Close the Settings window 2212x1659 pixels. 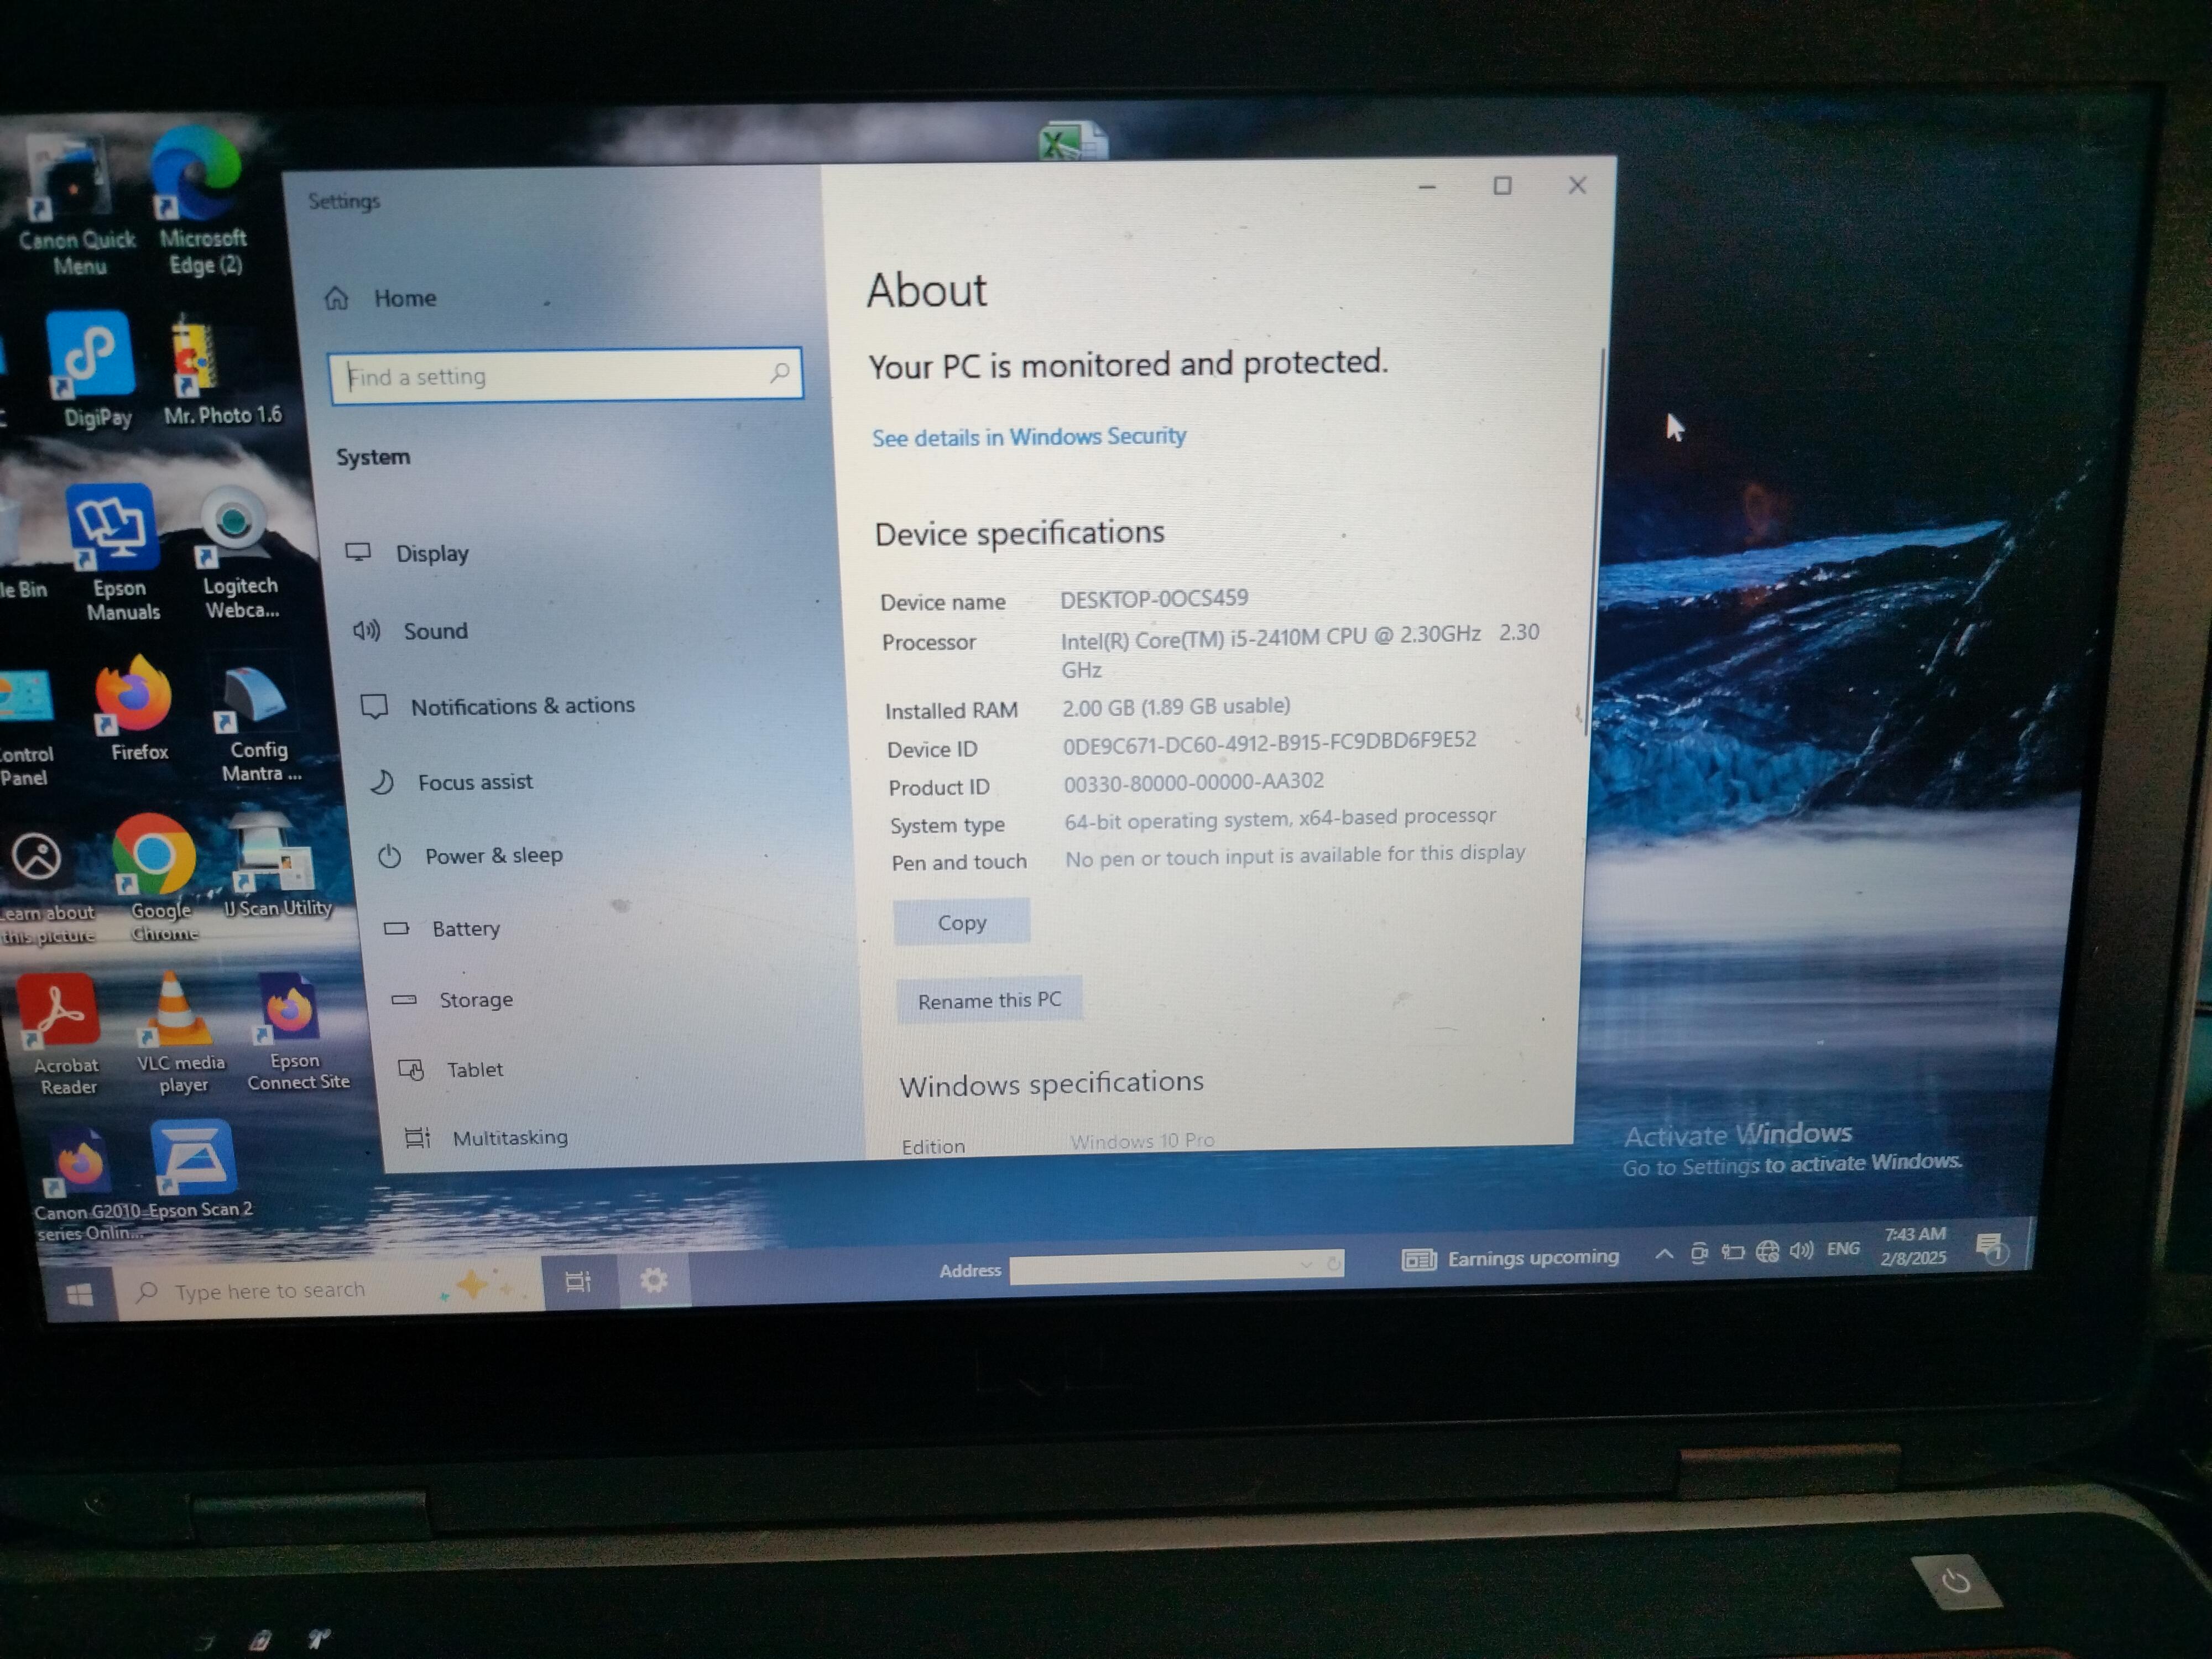coord(1577,186)
